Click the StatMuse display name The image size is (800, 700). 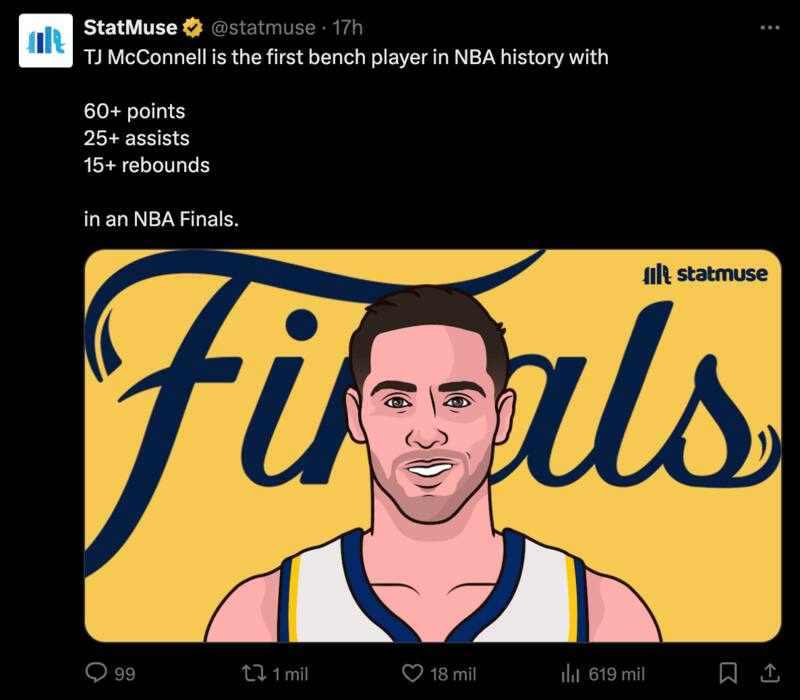click(130, 28)
